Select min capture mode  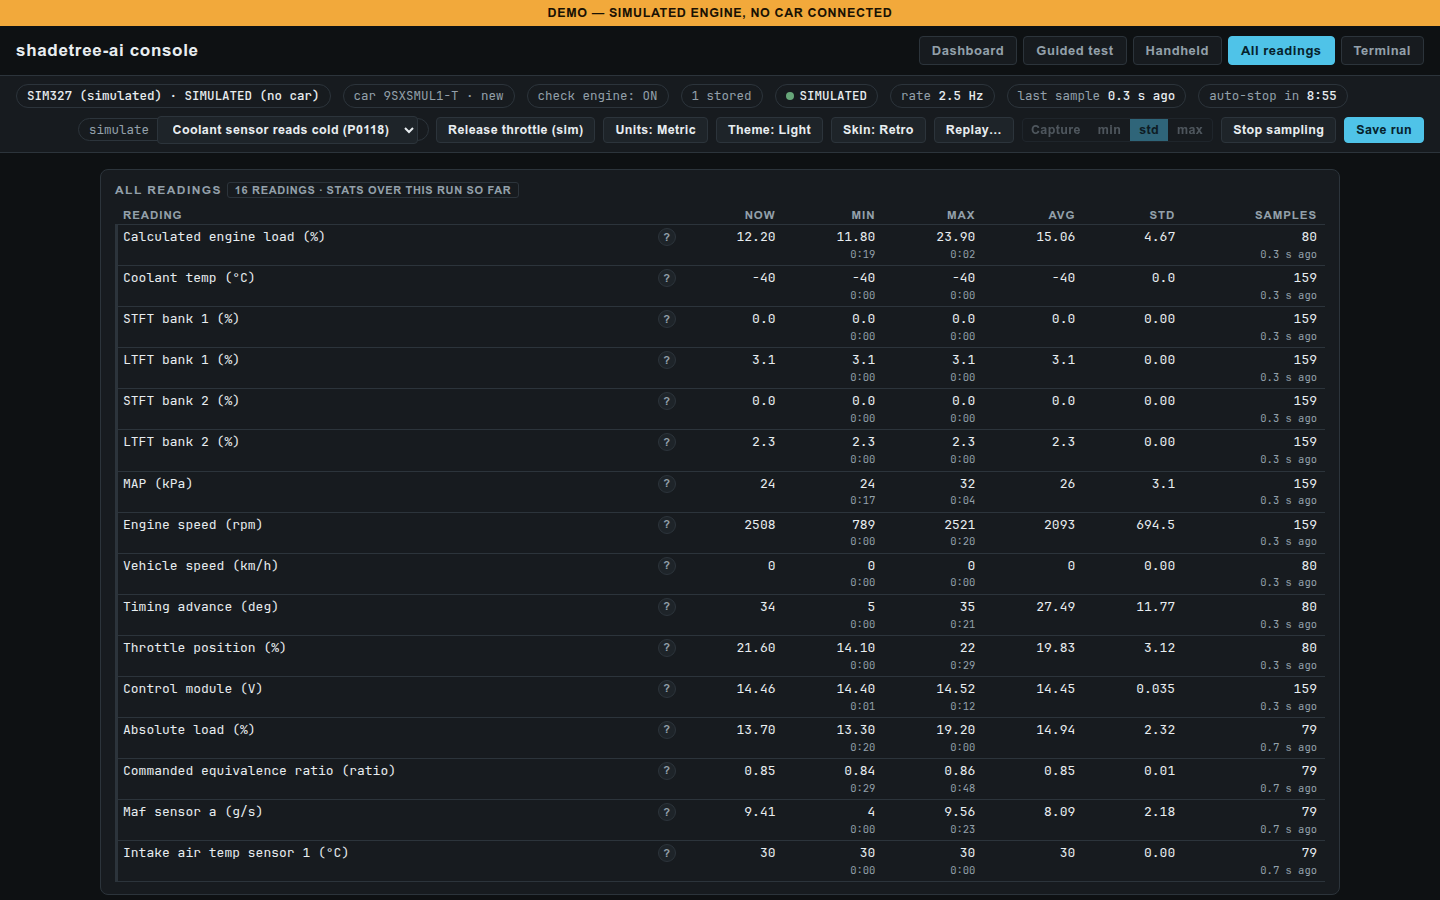tap(1109, 130)
